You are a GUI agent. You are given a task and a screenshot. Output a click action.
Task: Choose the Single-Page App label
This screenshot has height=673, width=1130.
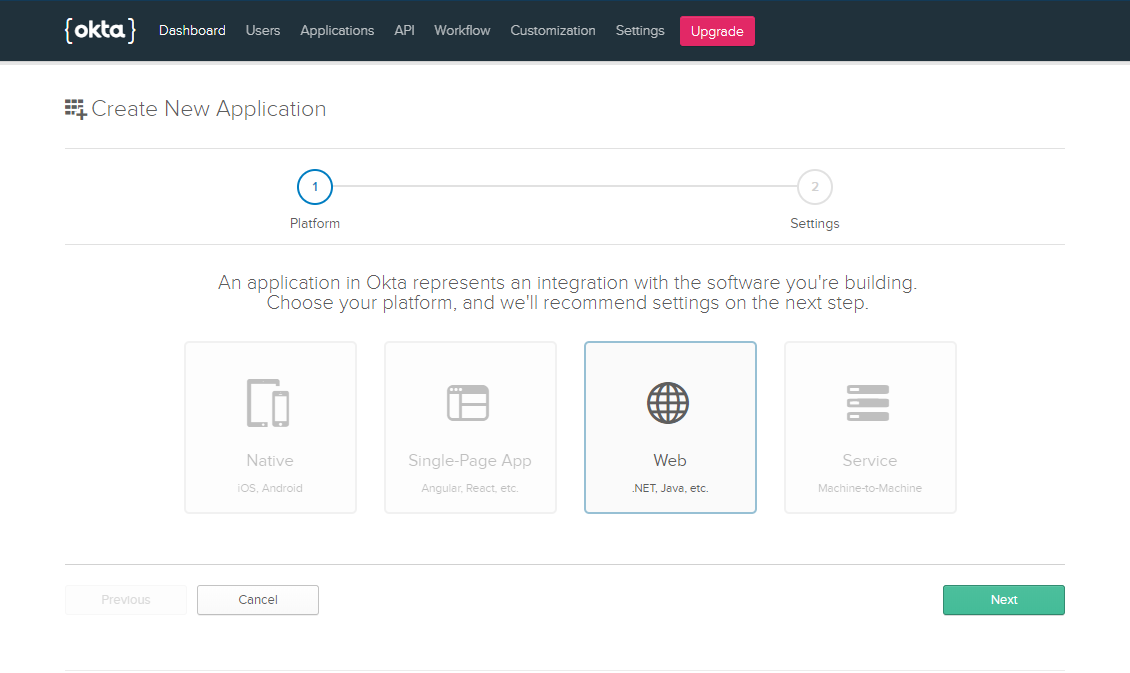[x=470, y=460]
